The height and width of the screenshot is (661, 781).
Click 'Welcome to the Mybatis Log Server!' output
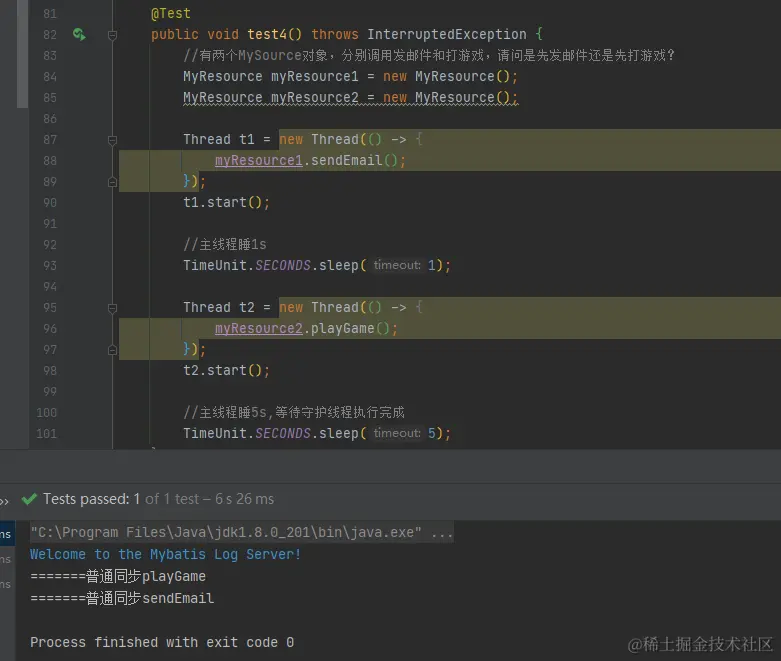pyautogui.click(x=165, y=554)
